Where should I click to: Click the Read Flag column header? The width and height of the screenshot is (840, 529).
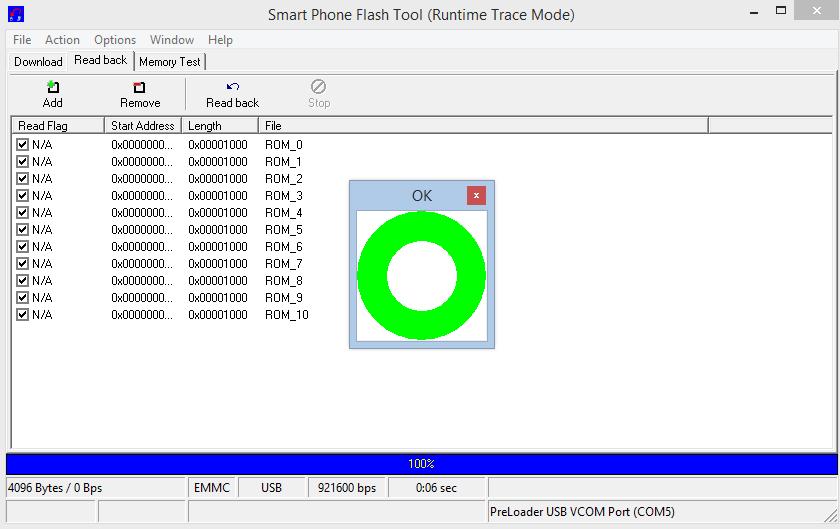(58, 125)
